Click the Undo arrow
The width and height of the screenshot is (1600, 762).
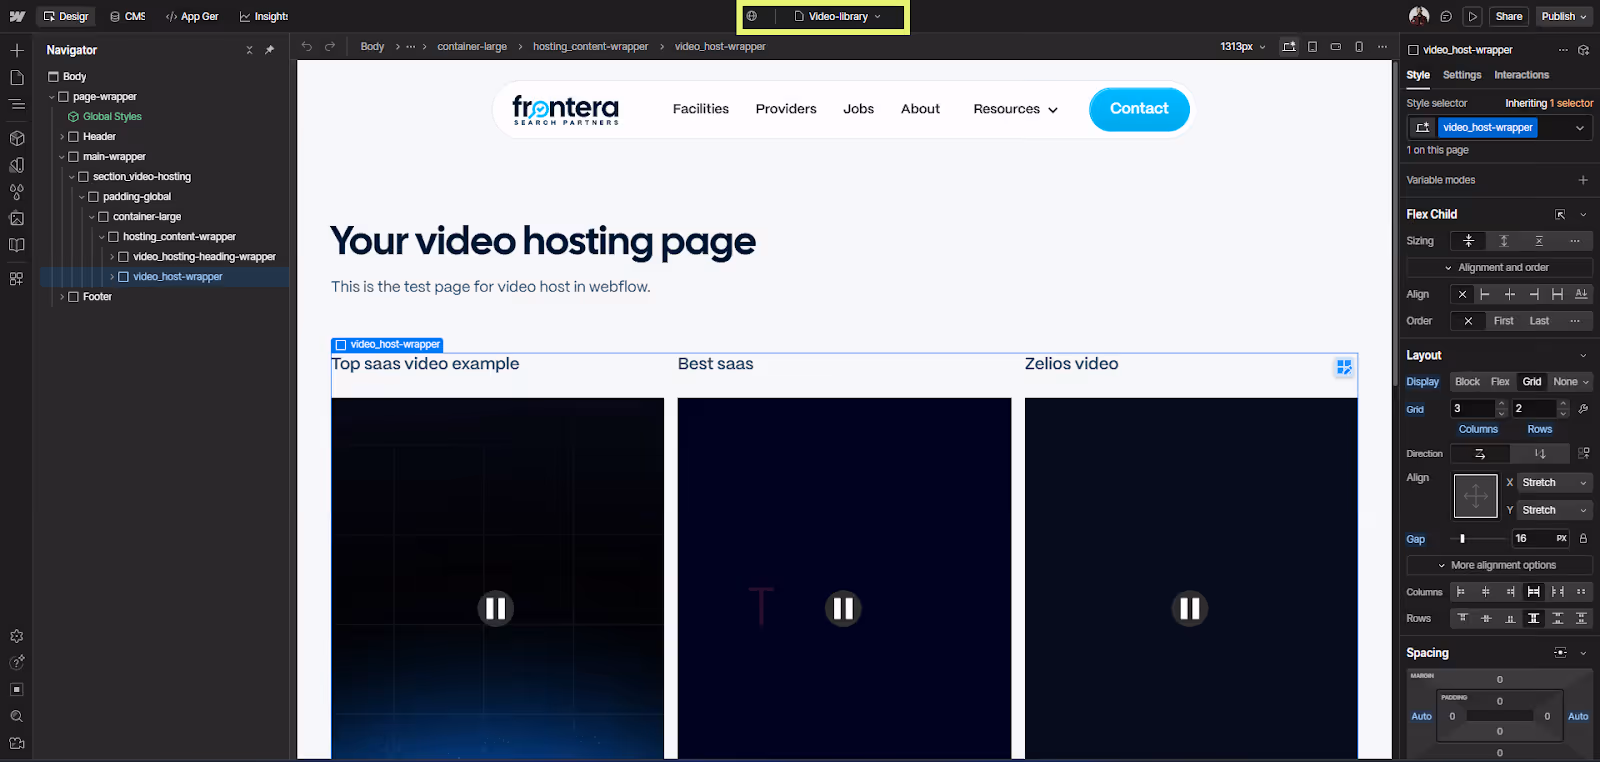coord(307,46)
